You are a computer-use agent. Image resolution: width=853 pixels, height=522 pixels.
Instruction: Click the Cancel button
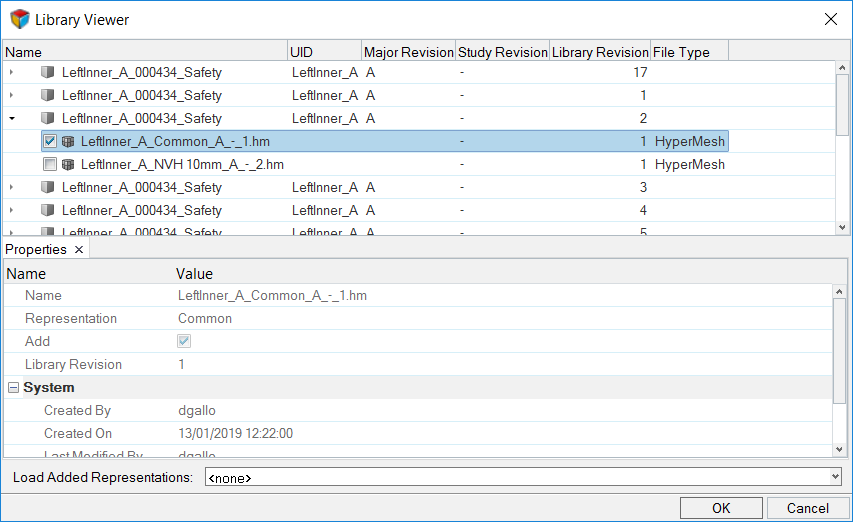pyautogui.click(x=808, y=508)
